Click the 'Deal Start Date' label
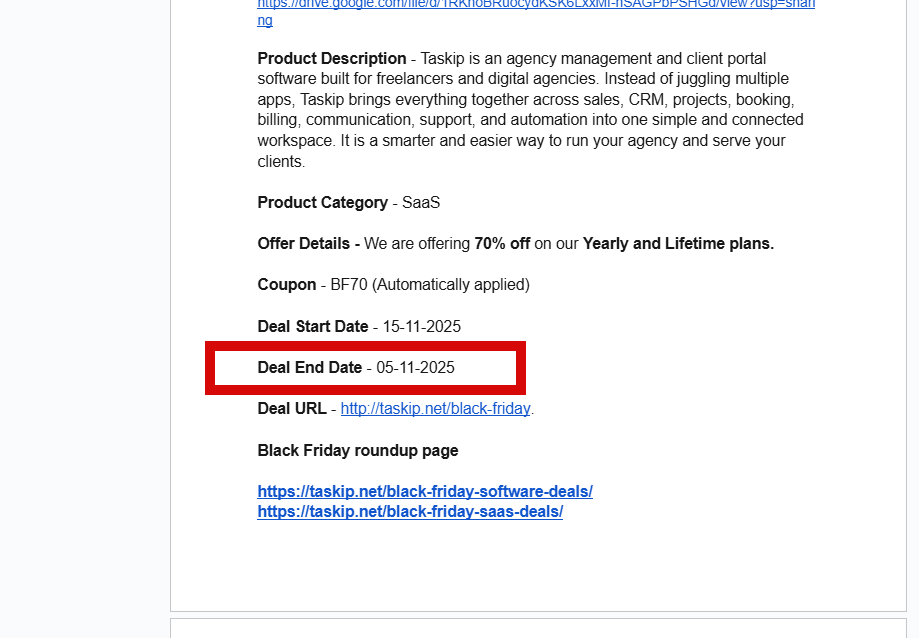 tap(313, 327)
